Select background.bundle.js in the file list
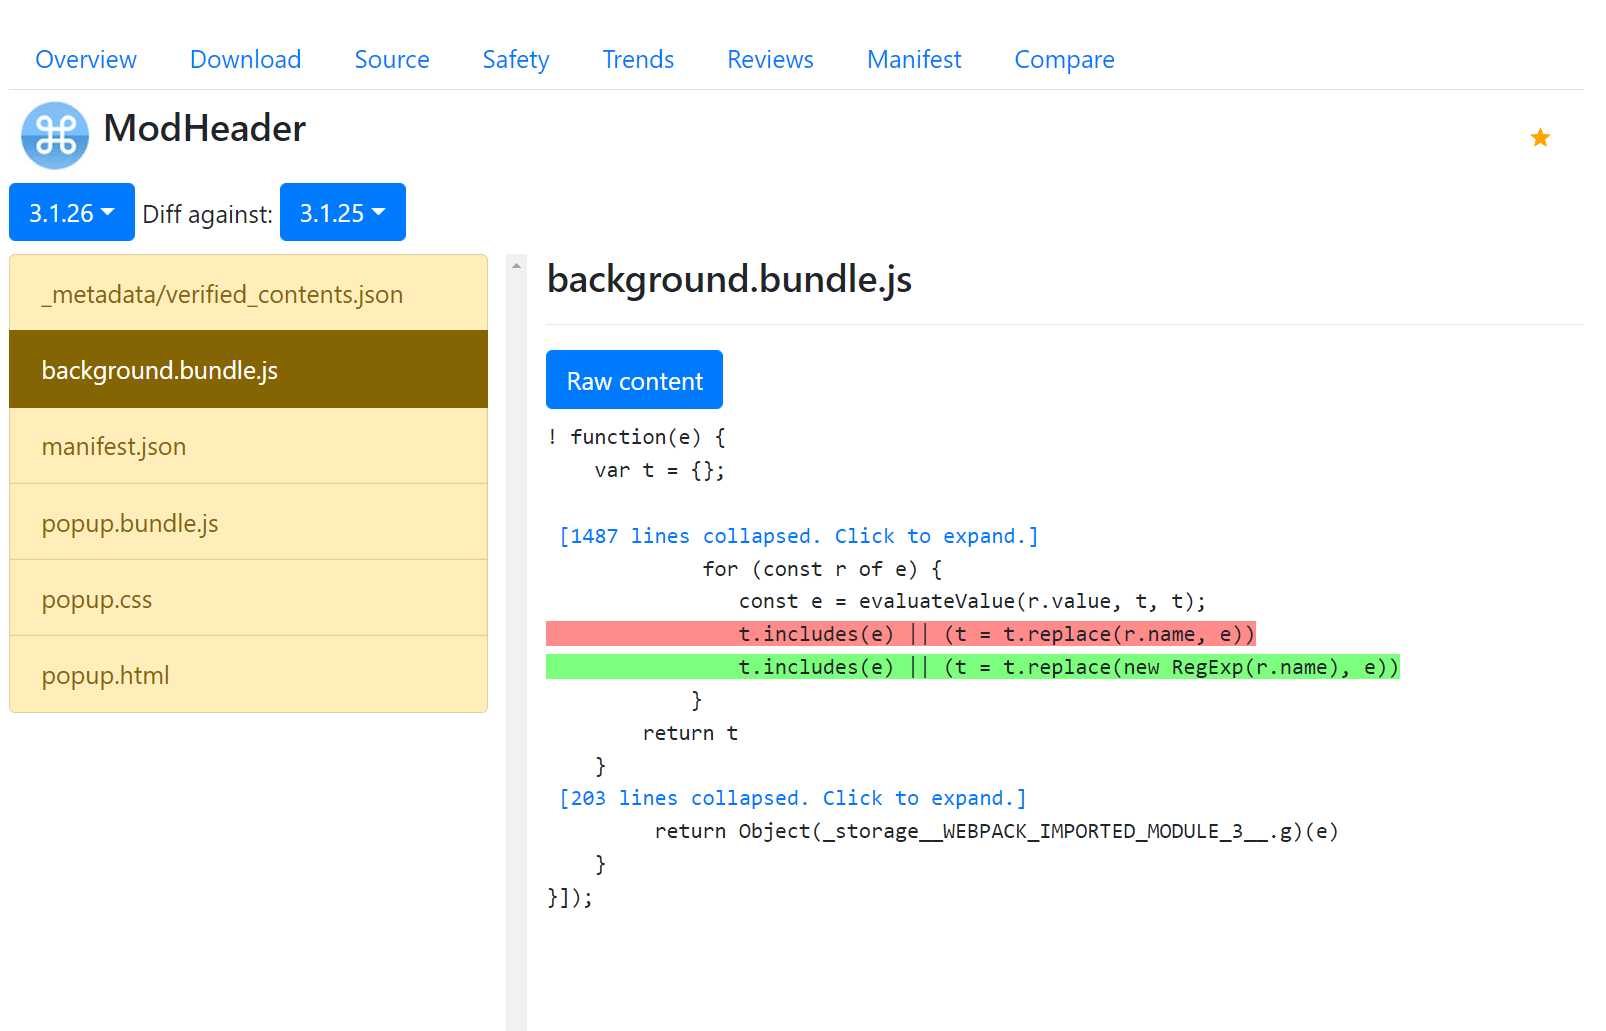The image size is (1606, 1031). pos(248,369)
